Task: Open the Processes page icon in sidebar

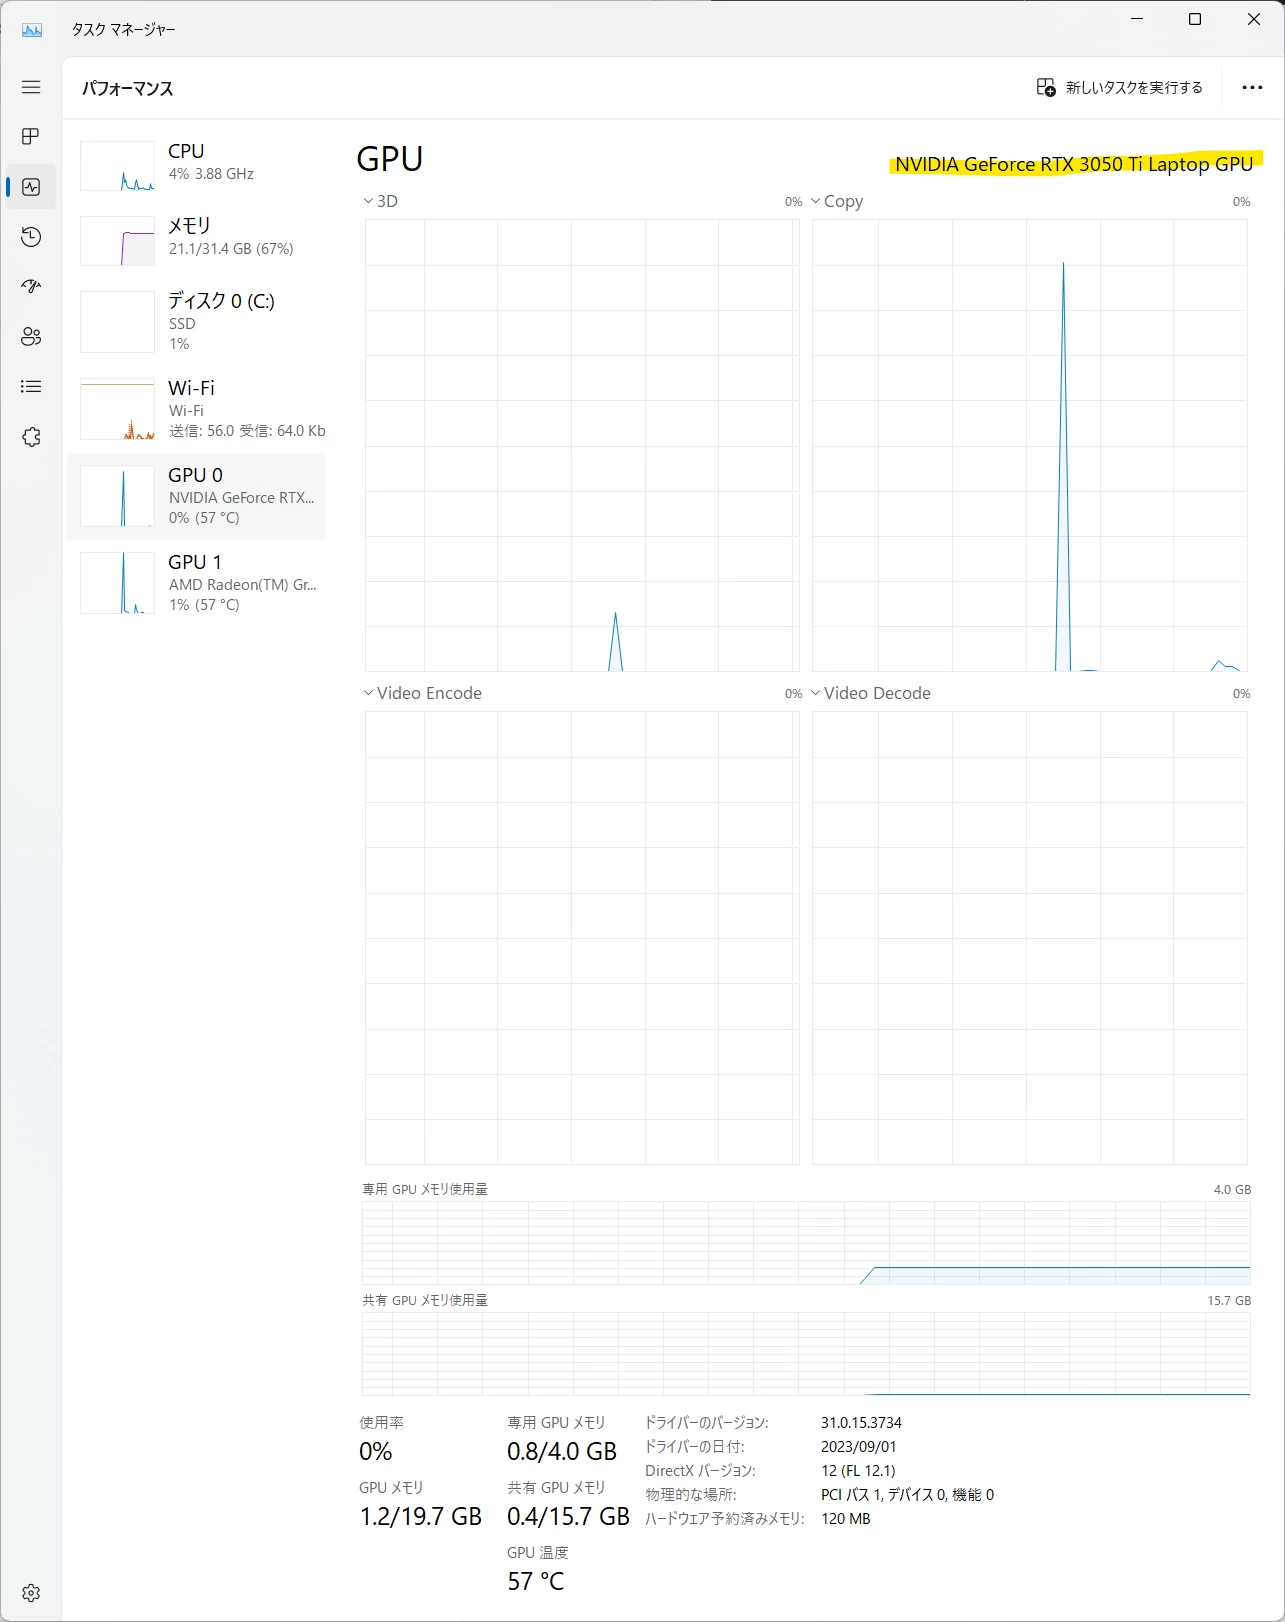Action: [x=31, y=136]
